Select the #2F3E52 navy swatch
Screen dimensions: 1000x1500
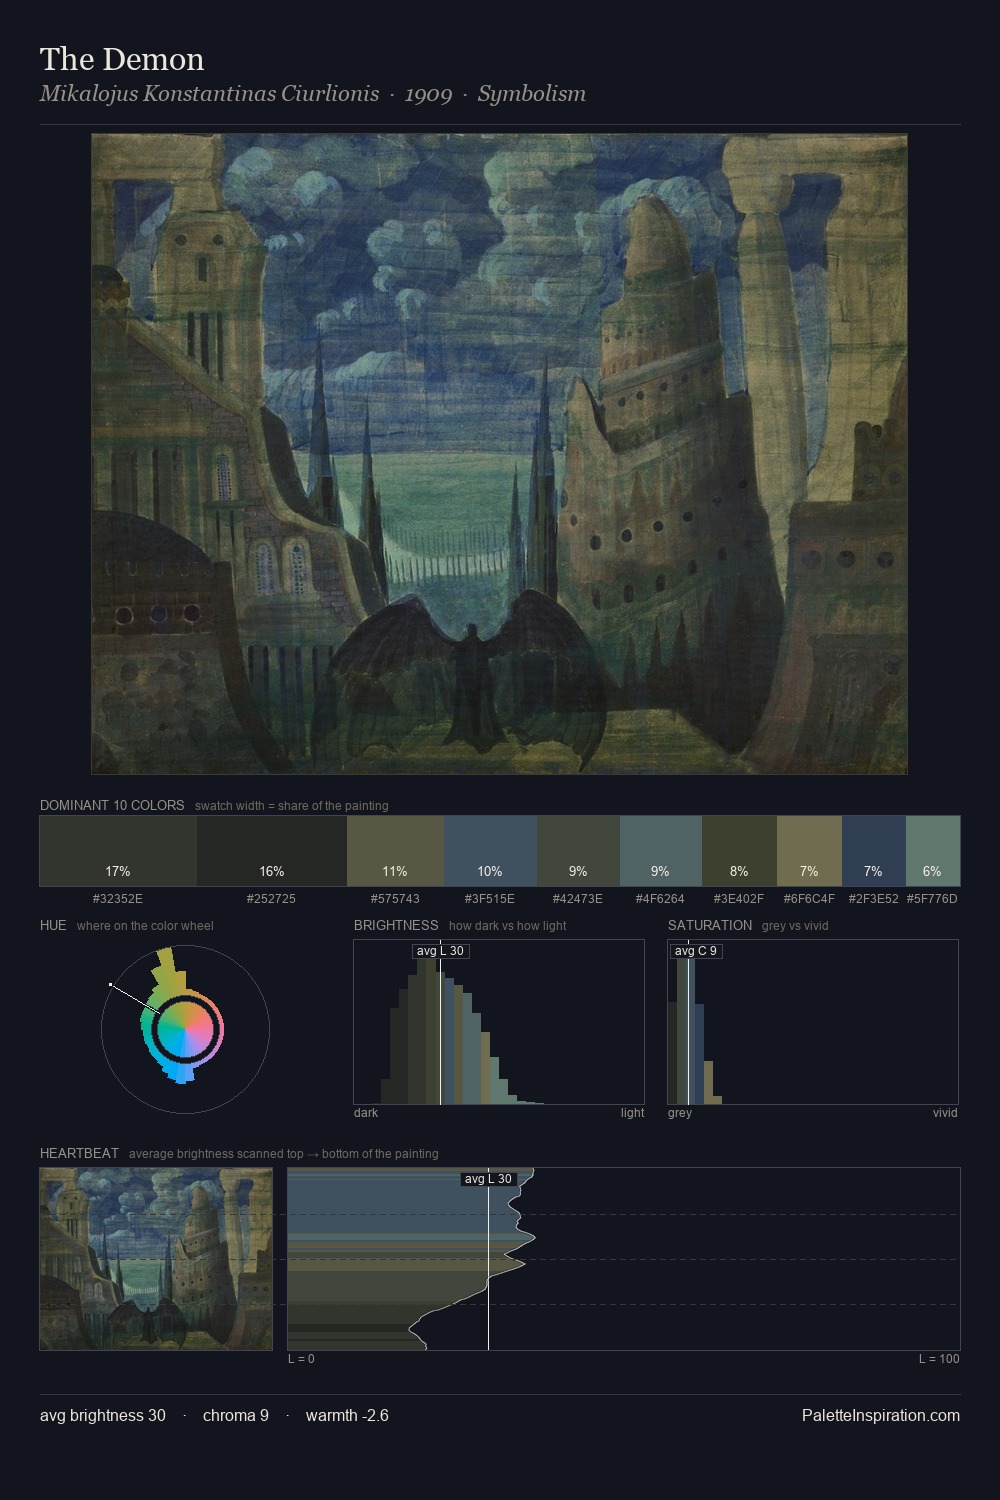pos(874,851)
